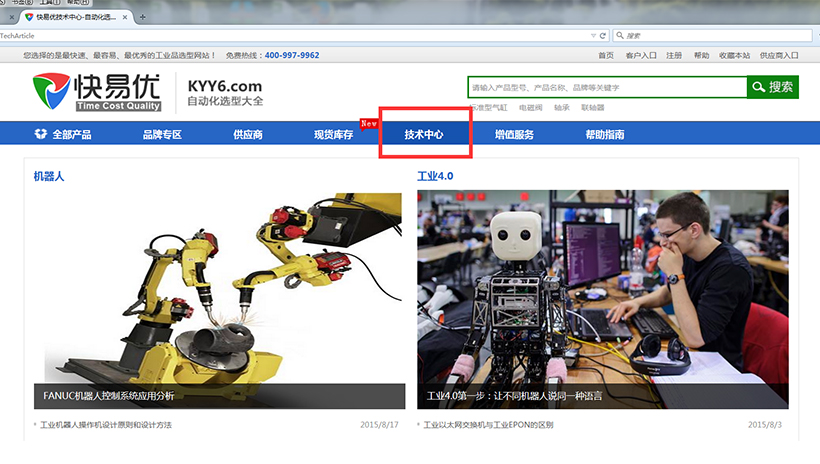Close the 快易优技术中心 browser tab
Screen dimensions: 820x464
pyautogui.click(x=125, y=17)
